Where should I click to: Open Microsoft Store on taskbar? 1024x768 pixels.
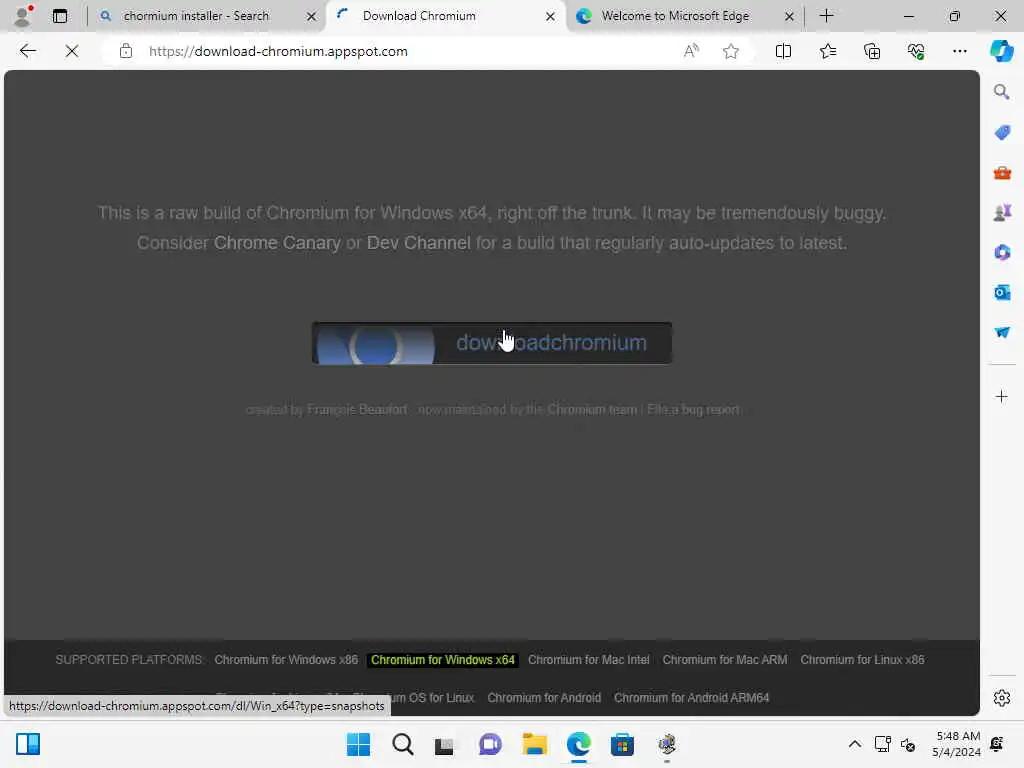coord(622,744)
